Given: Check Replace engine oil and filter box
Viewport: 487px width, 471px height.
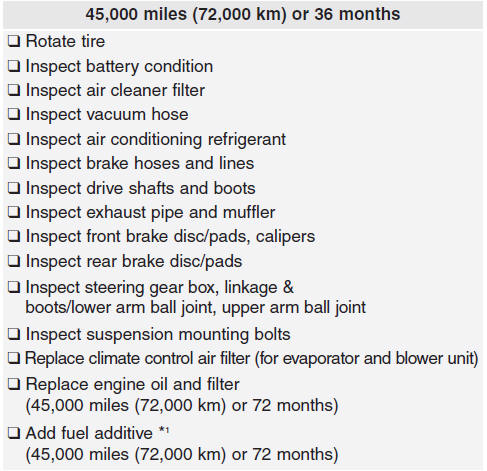Looking at the screenshot, I should click(14, 385).
